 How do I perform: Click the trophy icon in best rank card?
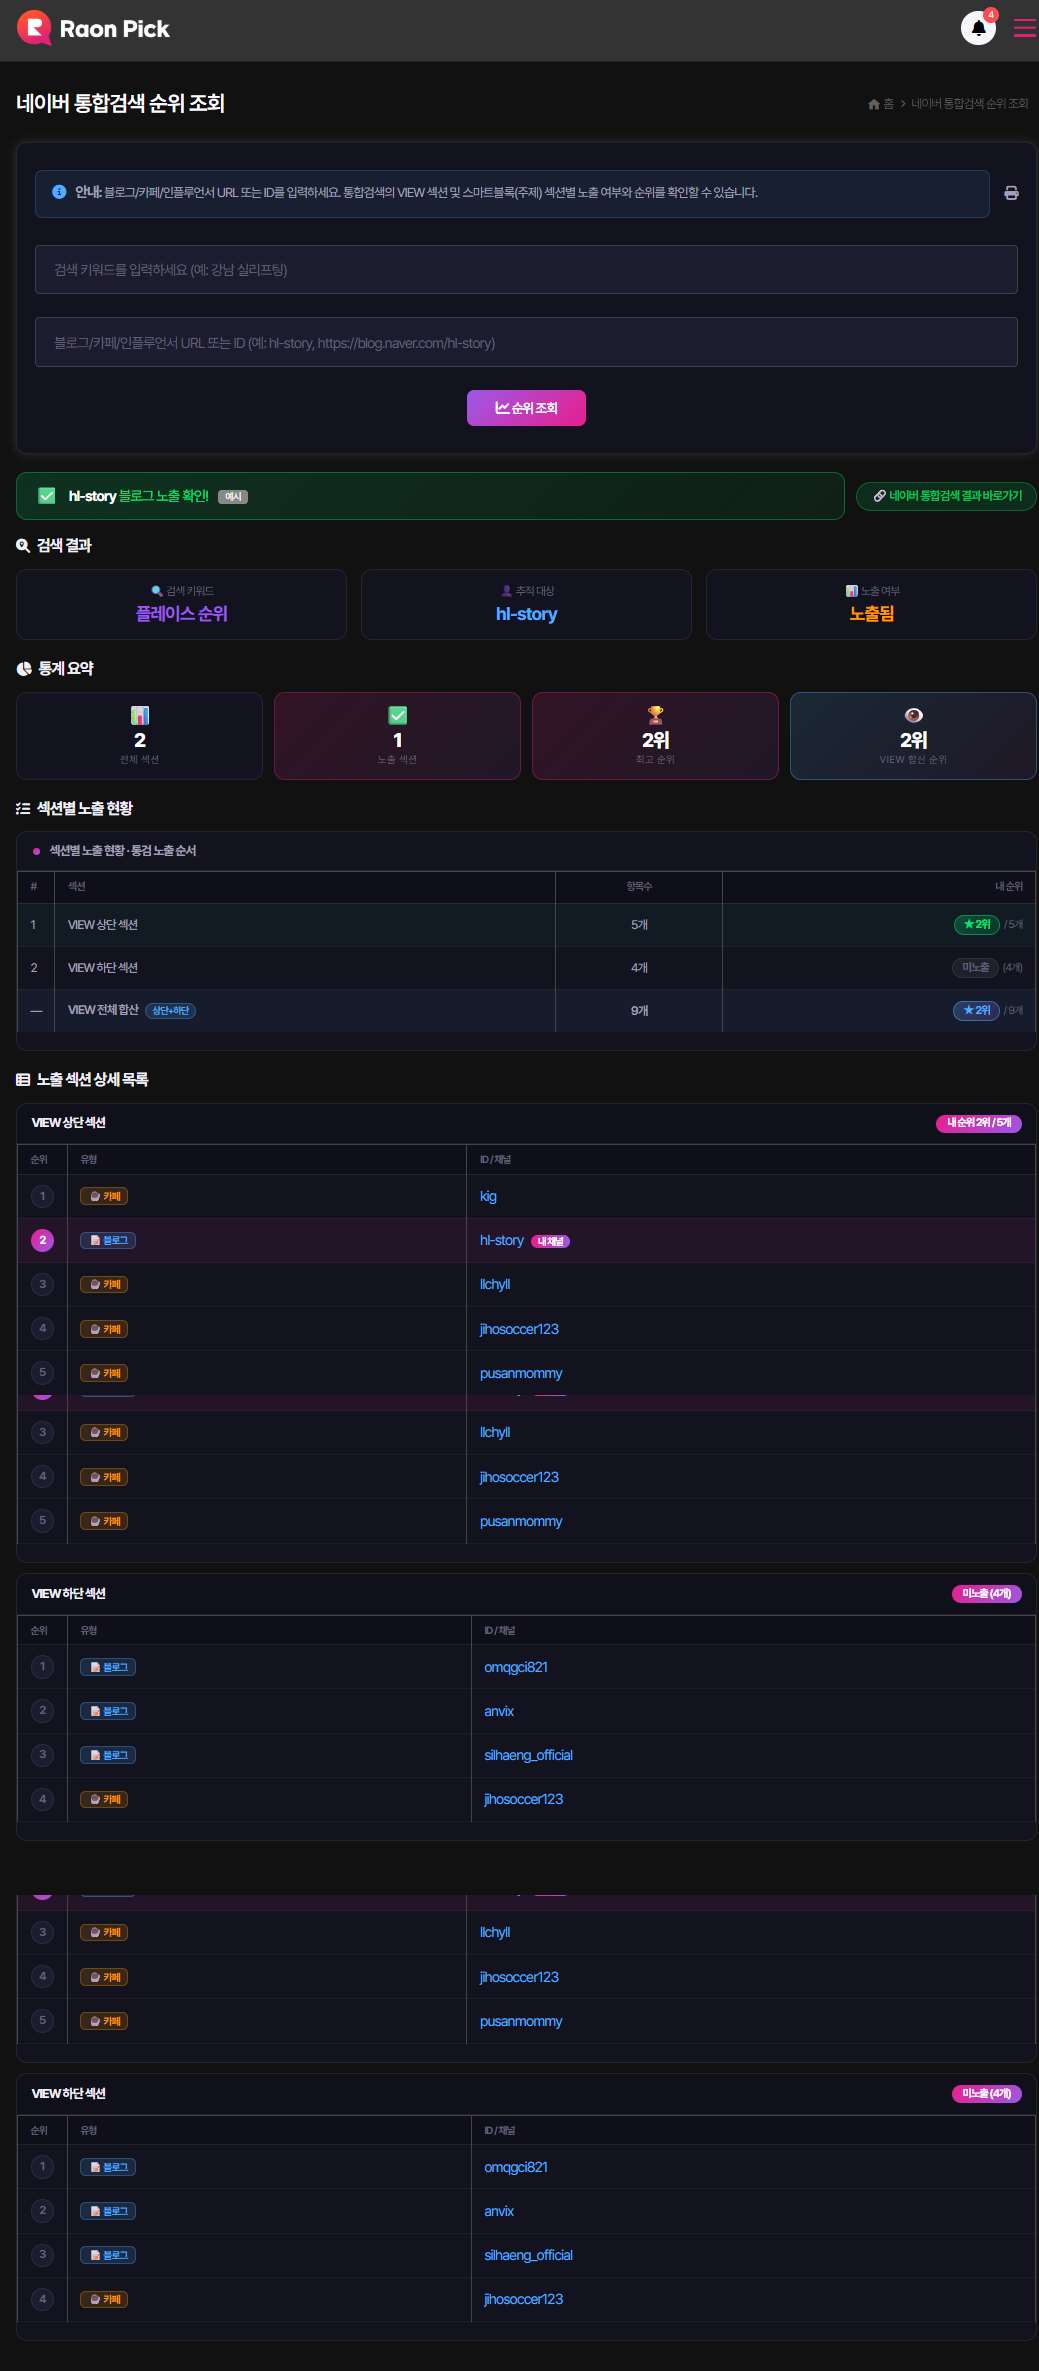pos(655,714)
